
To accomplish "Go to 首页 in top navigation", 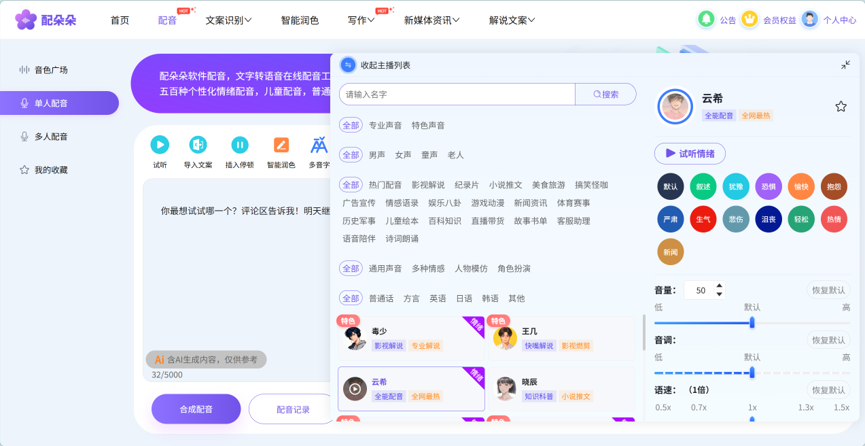I will click(120, 20).
